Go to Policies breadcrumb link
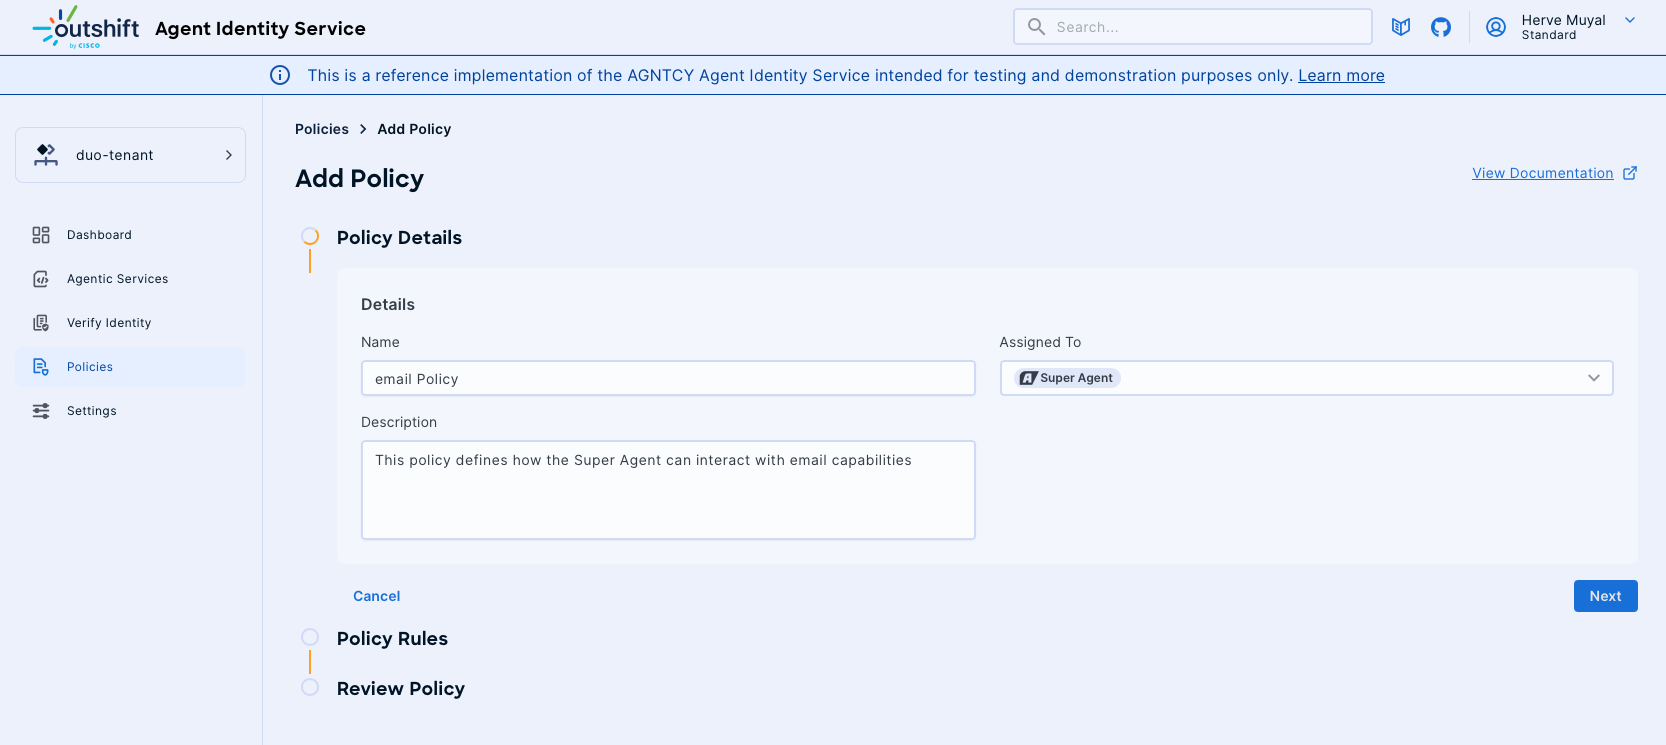The height and width of the screenshot is (745, 1666). point(322,129)
